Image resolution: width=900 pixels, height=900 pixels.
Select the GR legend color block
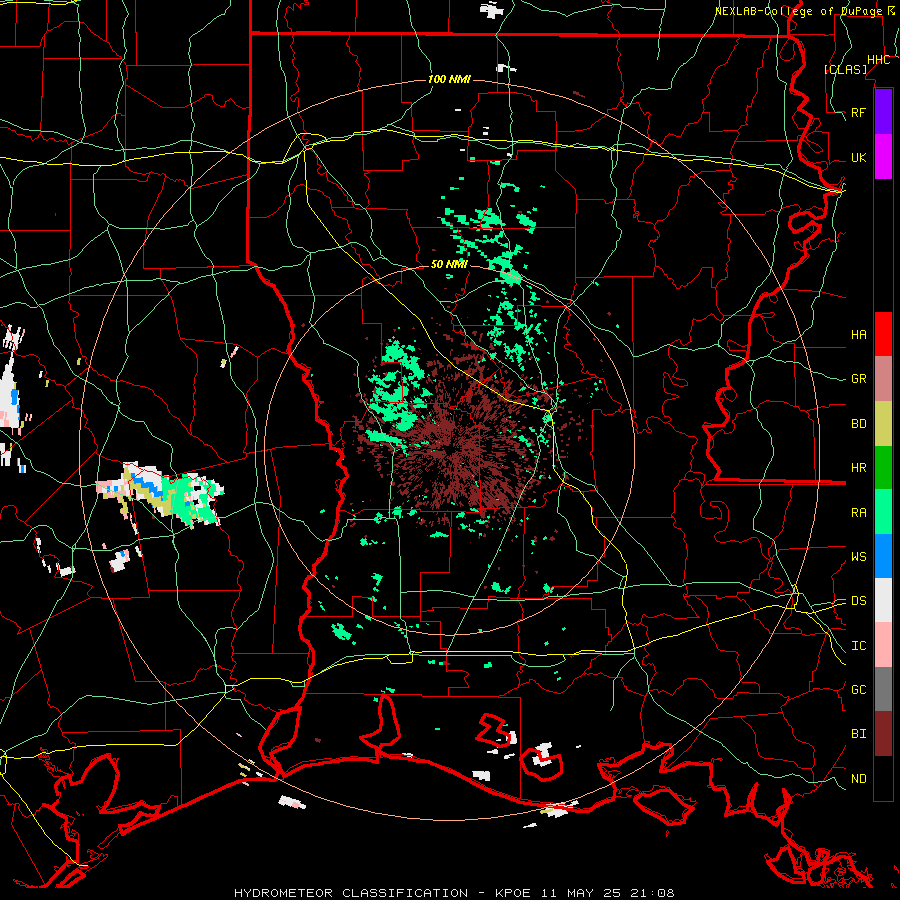pyautogui.click(x=883, y=379)
